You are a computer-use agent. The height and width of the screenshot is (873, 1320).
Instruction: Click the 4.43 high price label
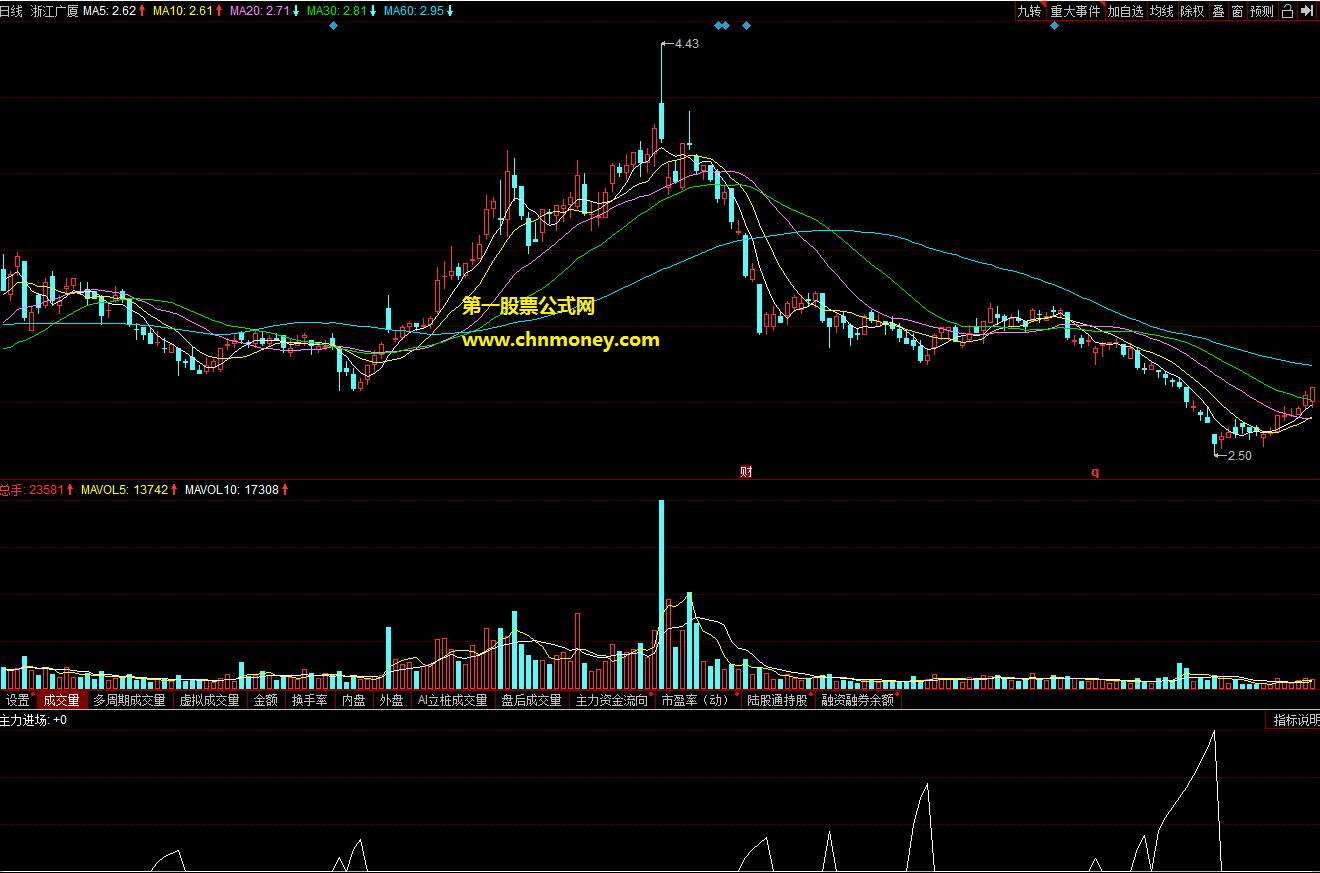(687, 44)
